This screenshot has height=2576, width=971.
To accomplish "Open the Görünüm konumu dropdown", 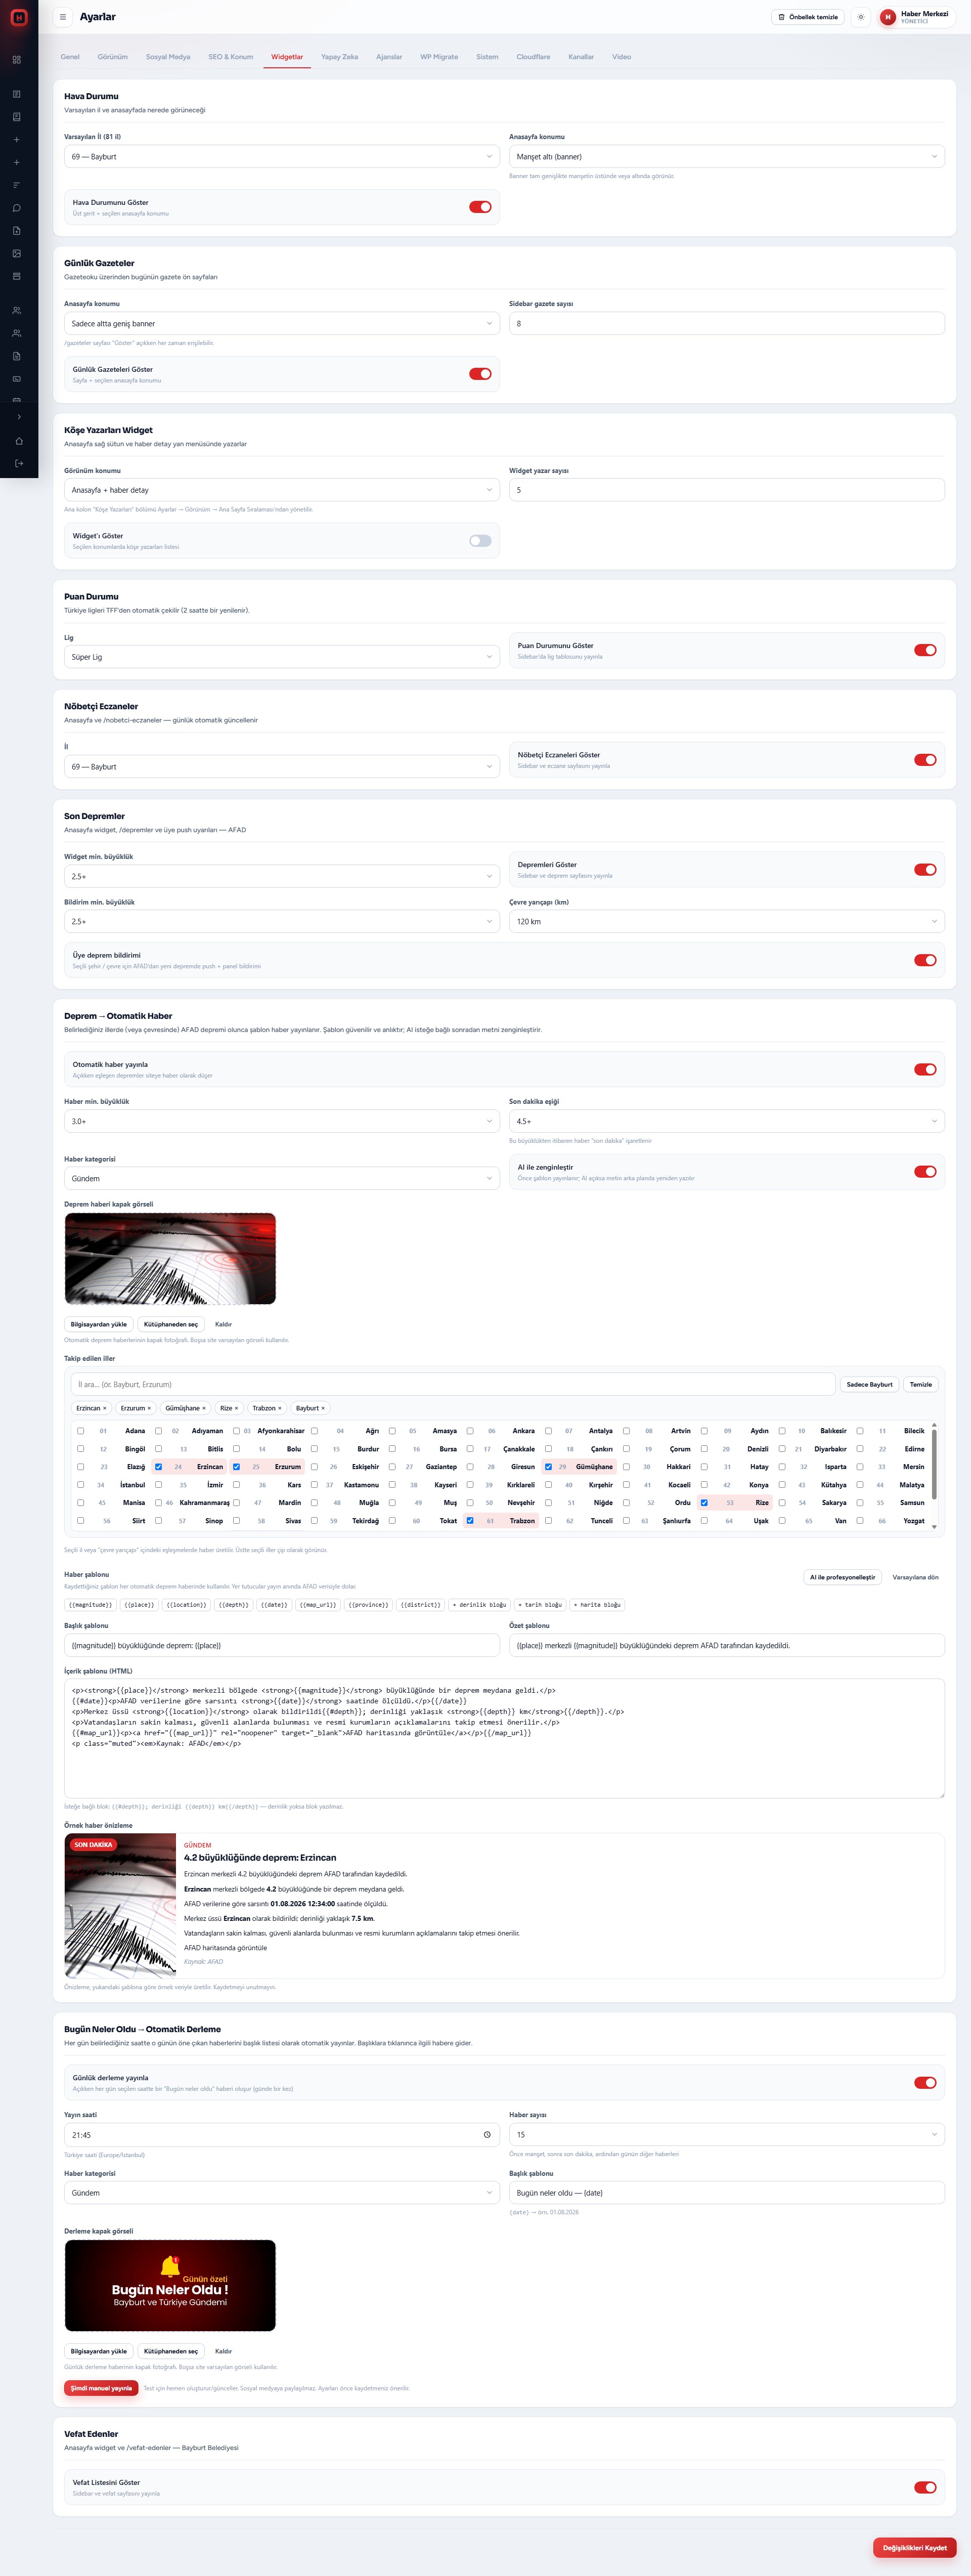I will pos(282,490).
